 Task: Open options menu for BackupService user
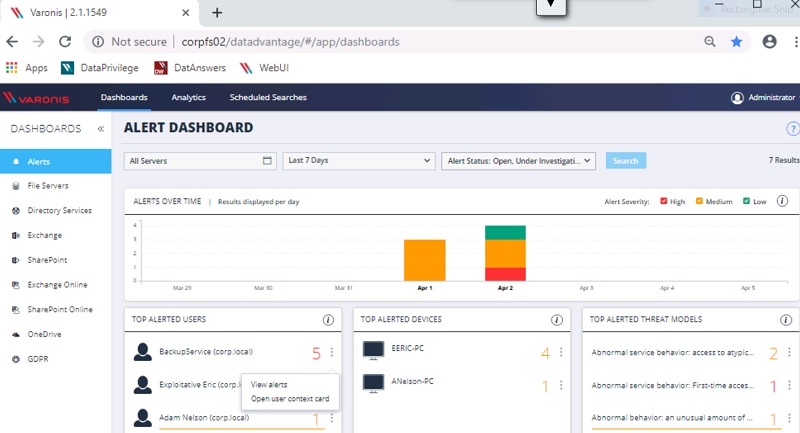[x=332, y=352]
